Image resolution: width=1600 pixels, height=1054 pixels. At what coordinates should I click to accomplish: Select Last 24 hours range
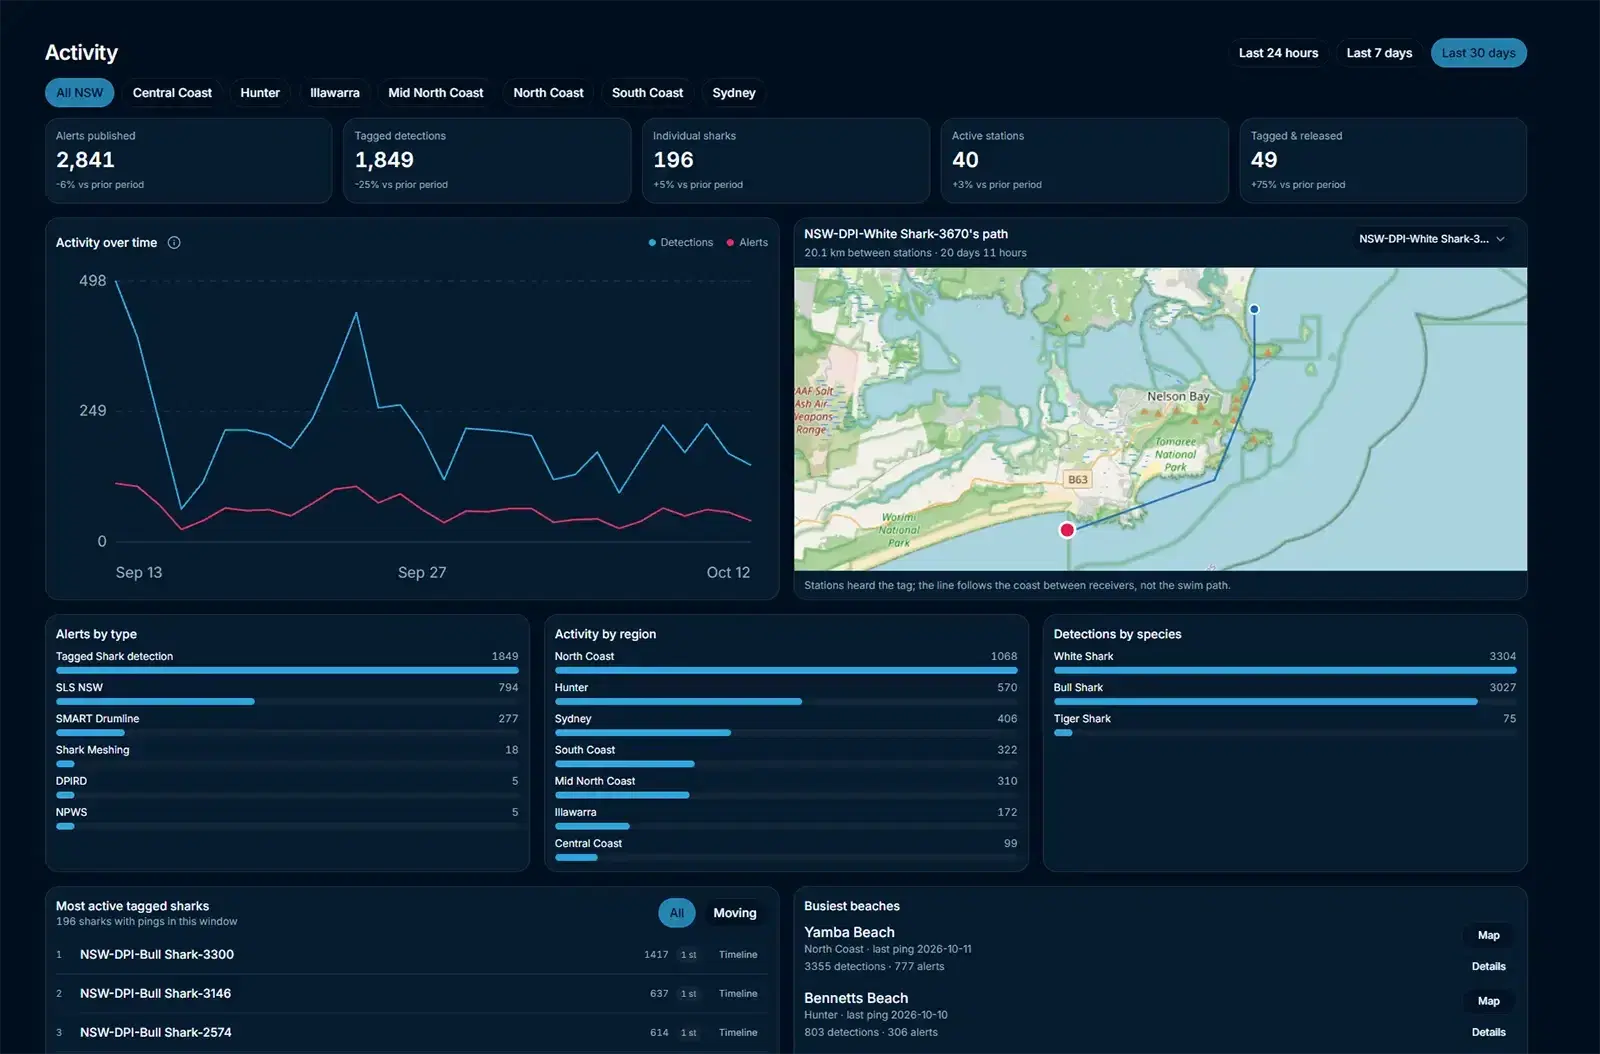[x=1278, y=53]
